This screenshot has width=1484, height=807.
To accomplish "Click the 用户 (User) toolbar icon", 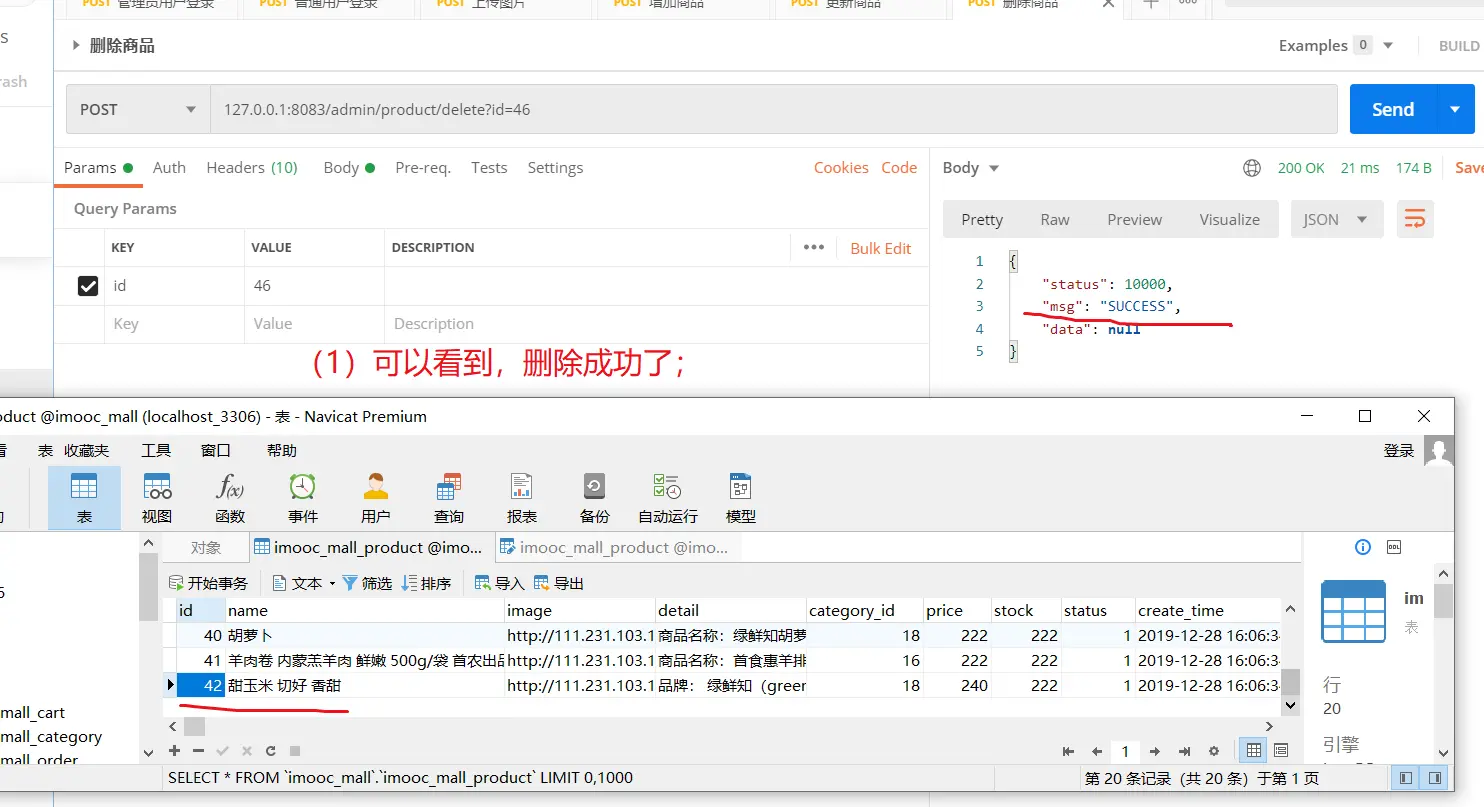I will point(376,498).
